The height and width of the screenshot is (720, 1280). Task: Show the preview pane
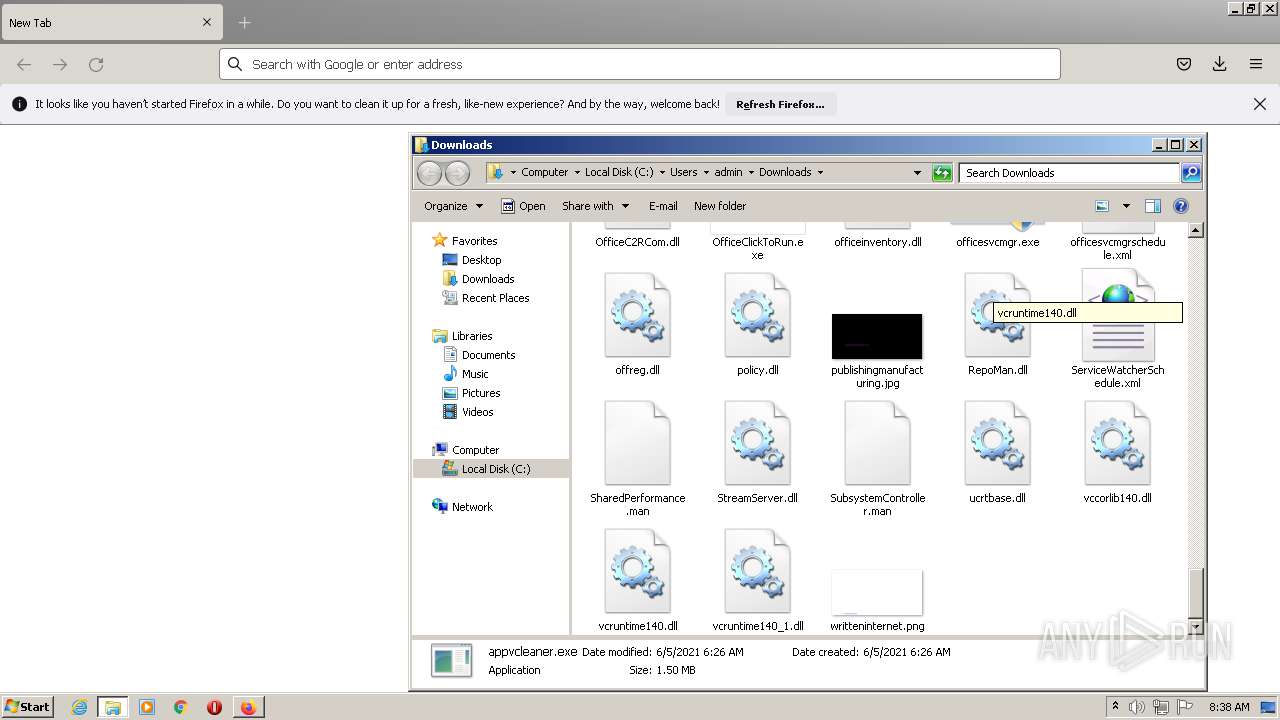[x=1152, y=206]
